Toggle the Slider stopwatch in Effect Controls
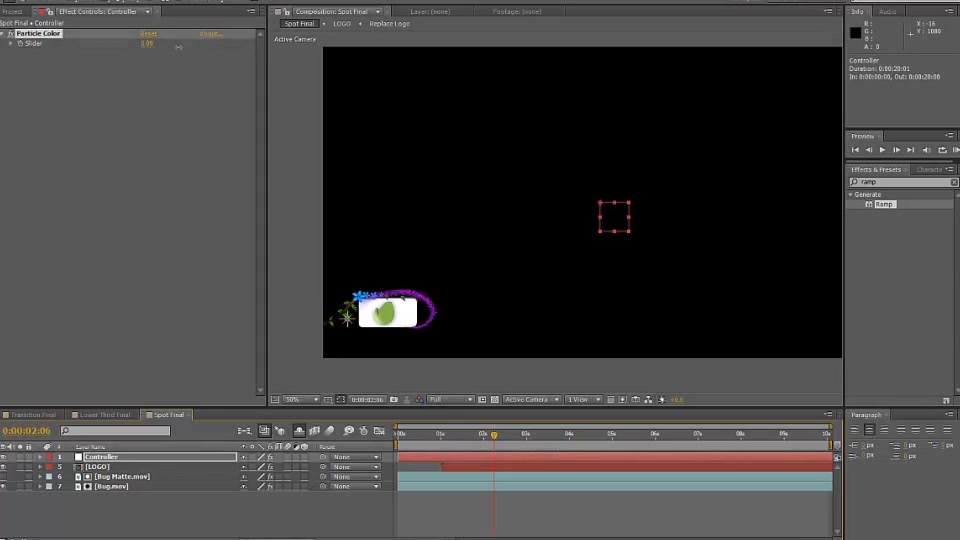Viewport: 960px width, 540px height. (20, 43)
